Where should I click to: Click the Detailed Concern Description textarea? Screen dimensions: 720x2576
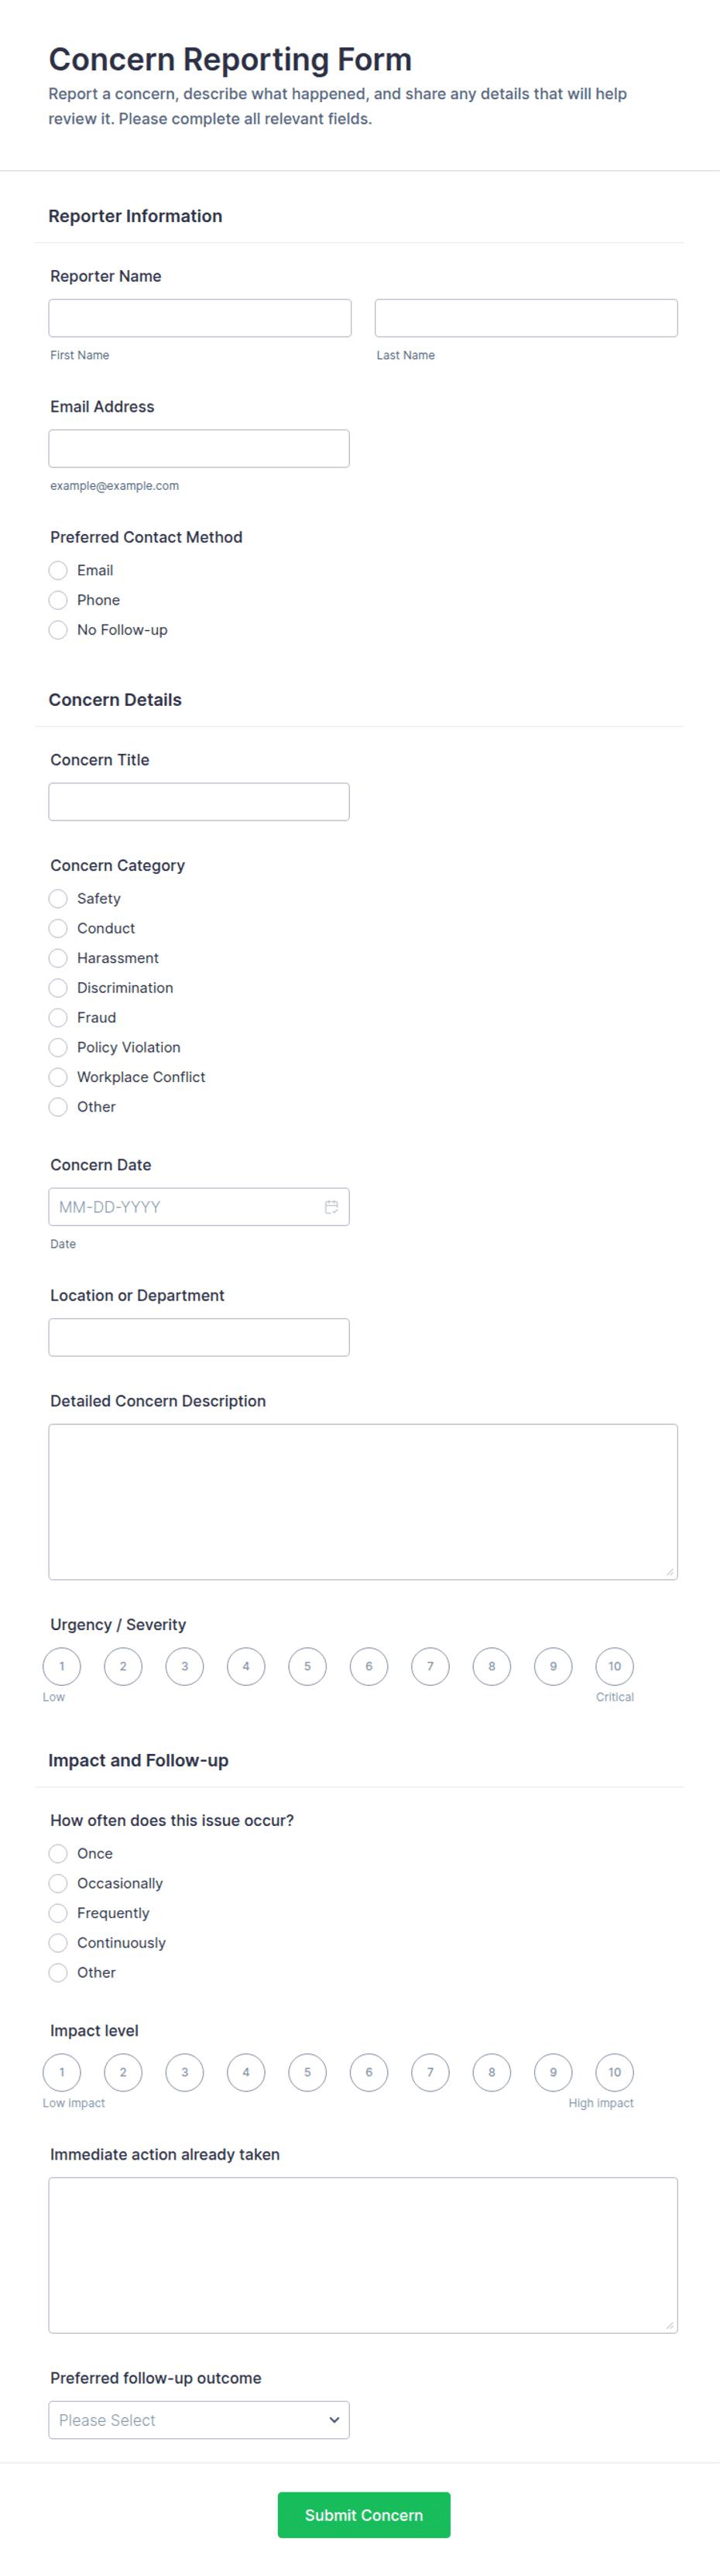(x=363, y=1502)
